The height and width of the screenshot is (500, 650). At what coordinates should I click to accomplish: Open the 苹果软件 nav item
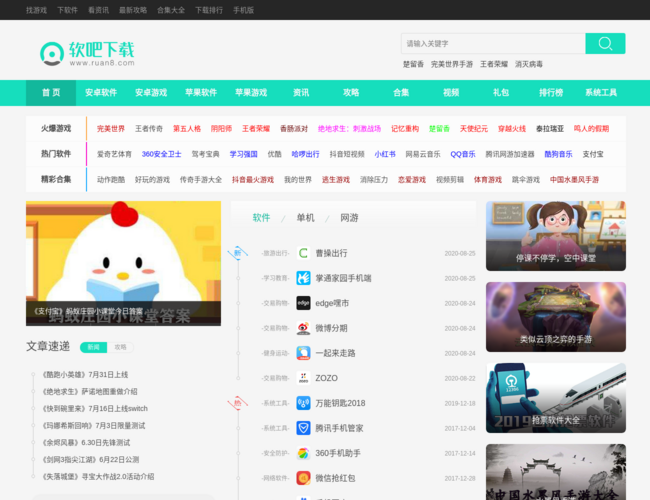[201, 92]
